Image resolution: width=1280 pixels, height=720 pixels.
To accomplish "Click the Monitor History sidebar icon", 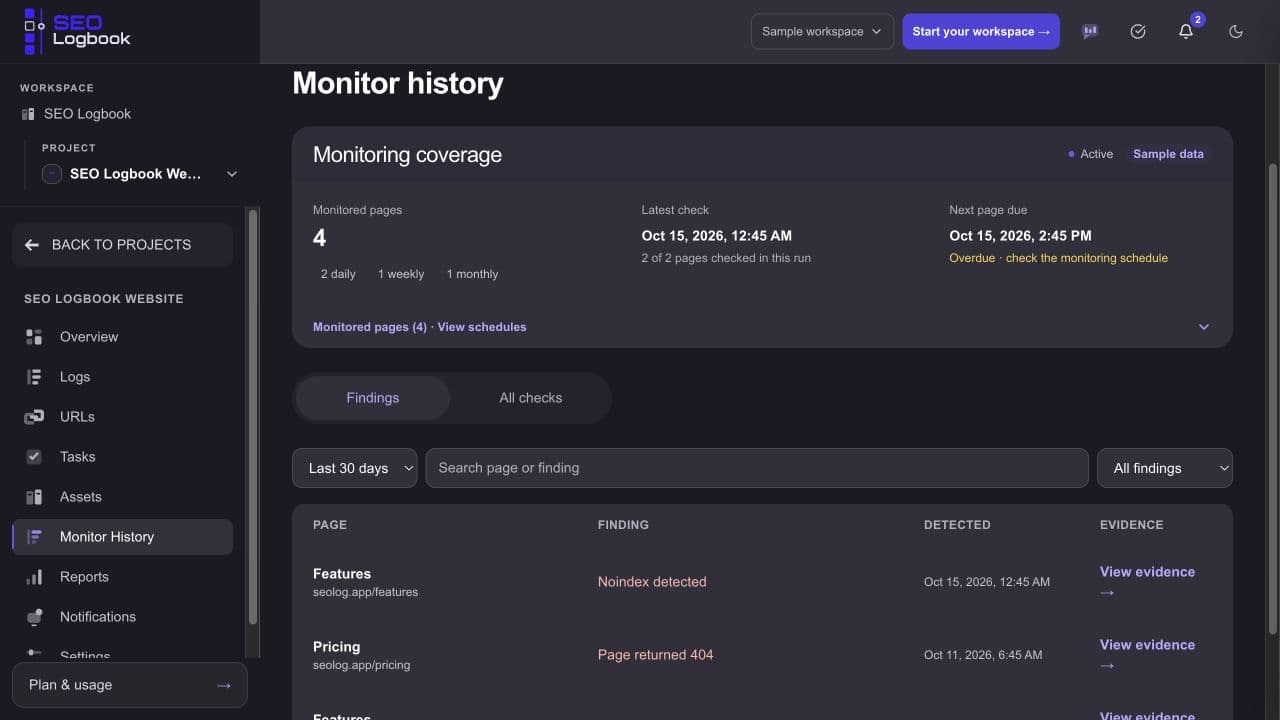I will pos(34,537).
